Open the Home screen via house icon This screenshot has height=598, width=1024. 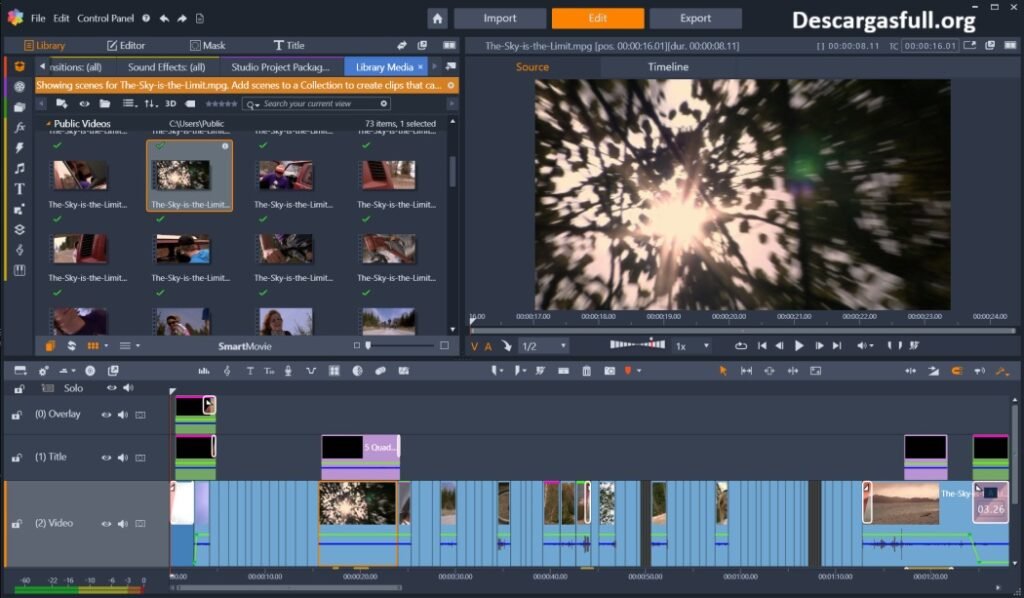click(437, 18)
